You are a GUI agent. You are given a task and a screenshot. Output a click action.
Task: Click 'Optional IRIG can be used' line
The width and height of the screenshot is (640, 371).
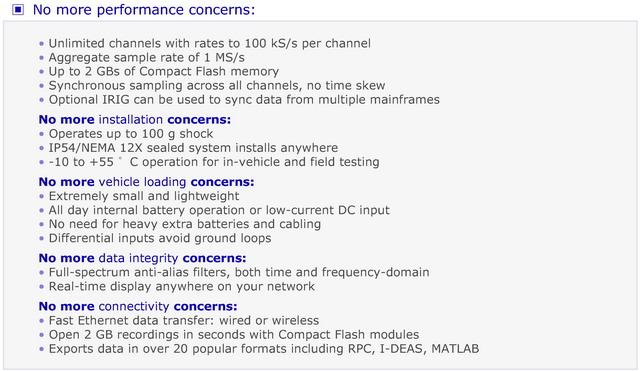244,100
